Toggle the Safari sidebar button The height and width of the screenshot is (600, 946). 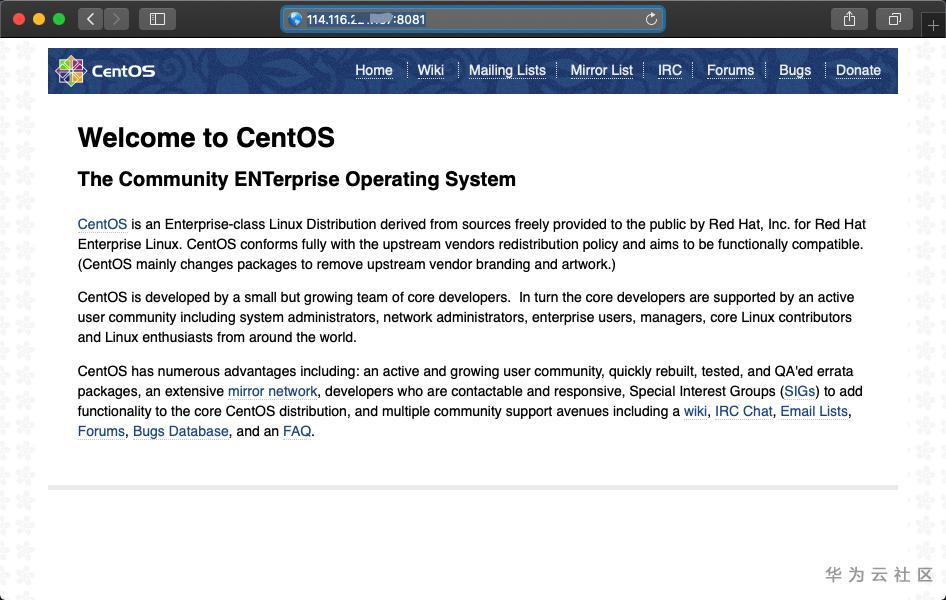click(157, 19)
